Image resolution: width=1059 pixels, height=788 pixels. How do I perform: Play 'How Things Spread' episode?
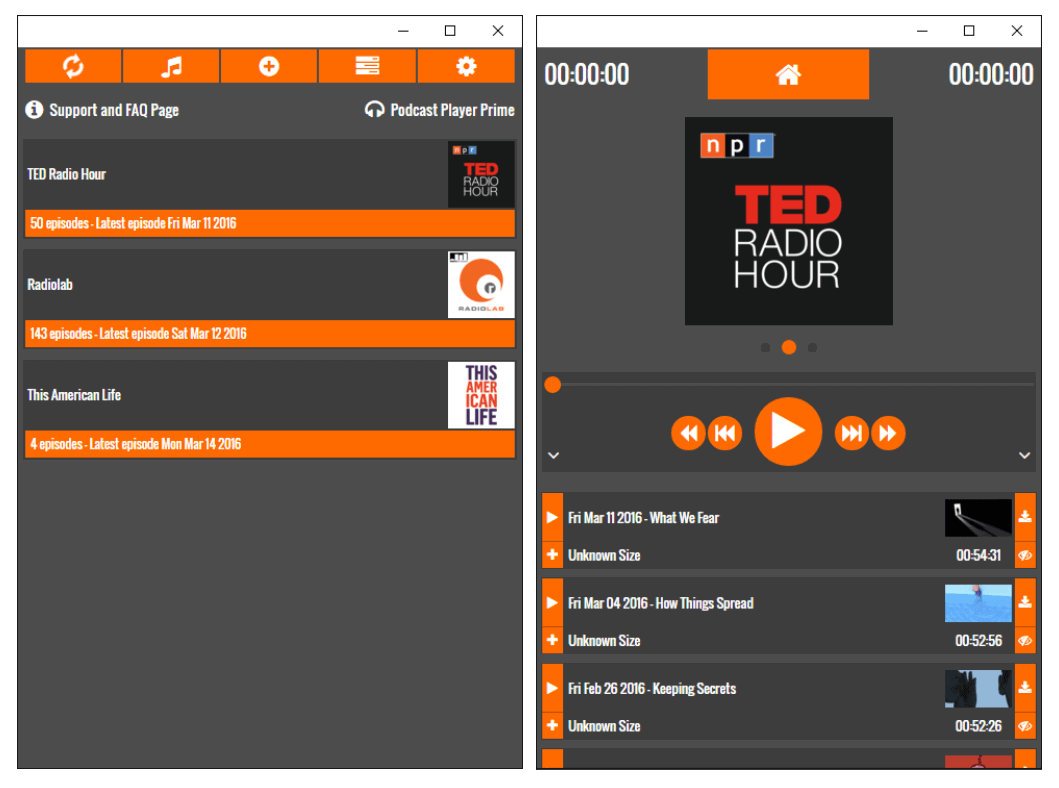click(x=552, y=602)
